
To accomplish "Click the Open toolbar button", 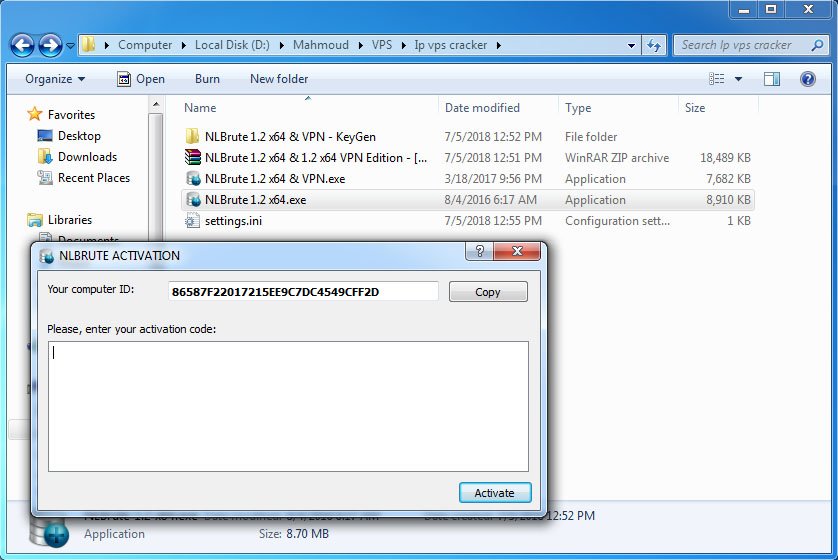I will click(x=141, y=79).
